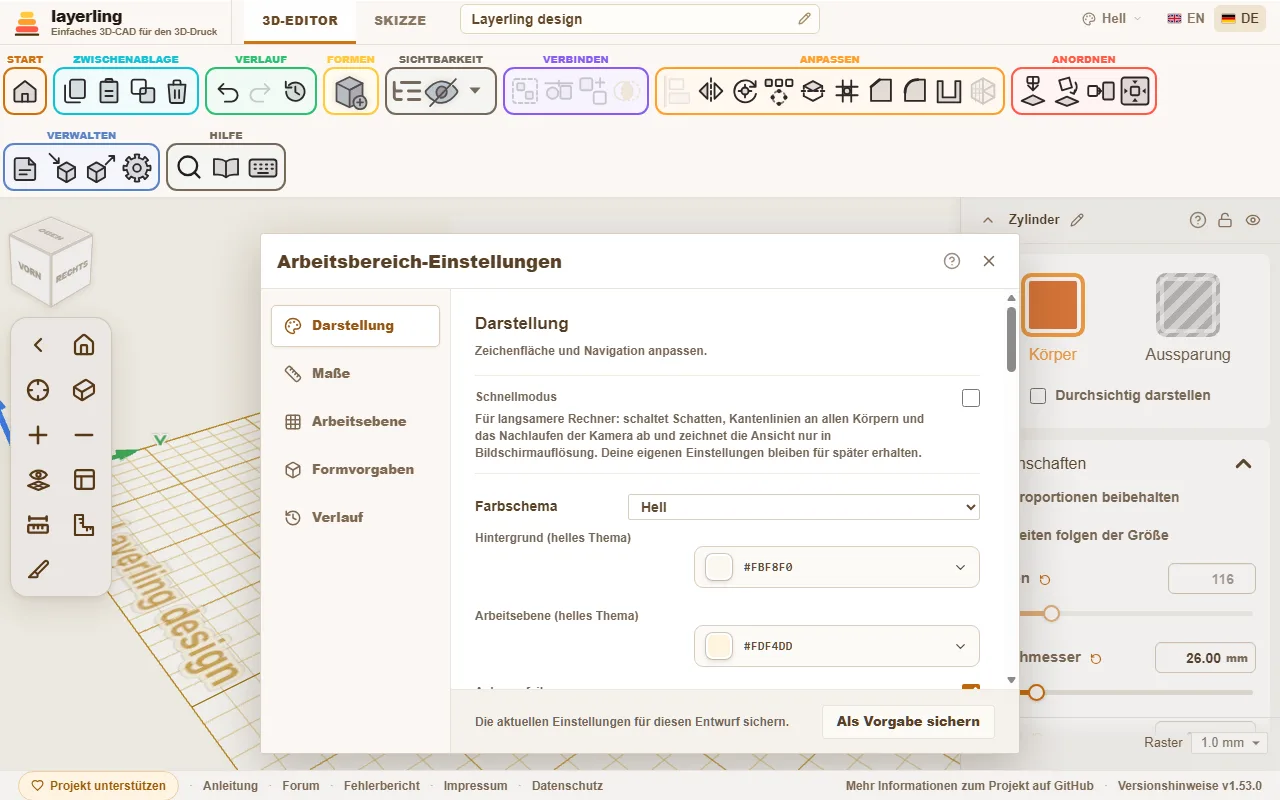Click Projekt unterstützen button
Image resolution: width=1280 pixels, height=800 pixels.
click(98, 786)
